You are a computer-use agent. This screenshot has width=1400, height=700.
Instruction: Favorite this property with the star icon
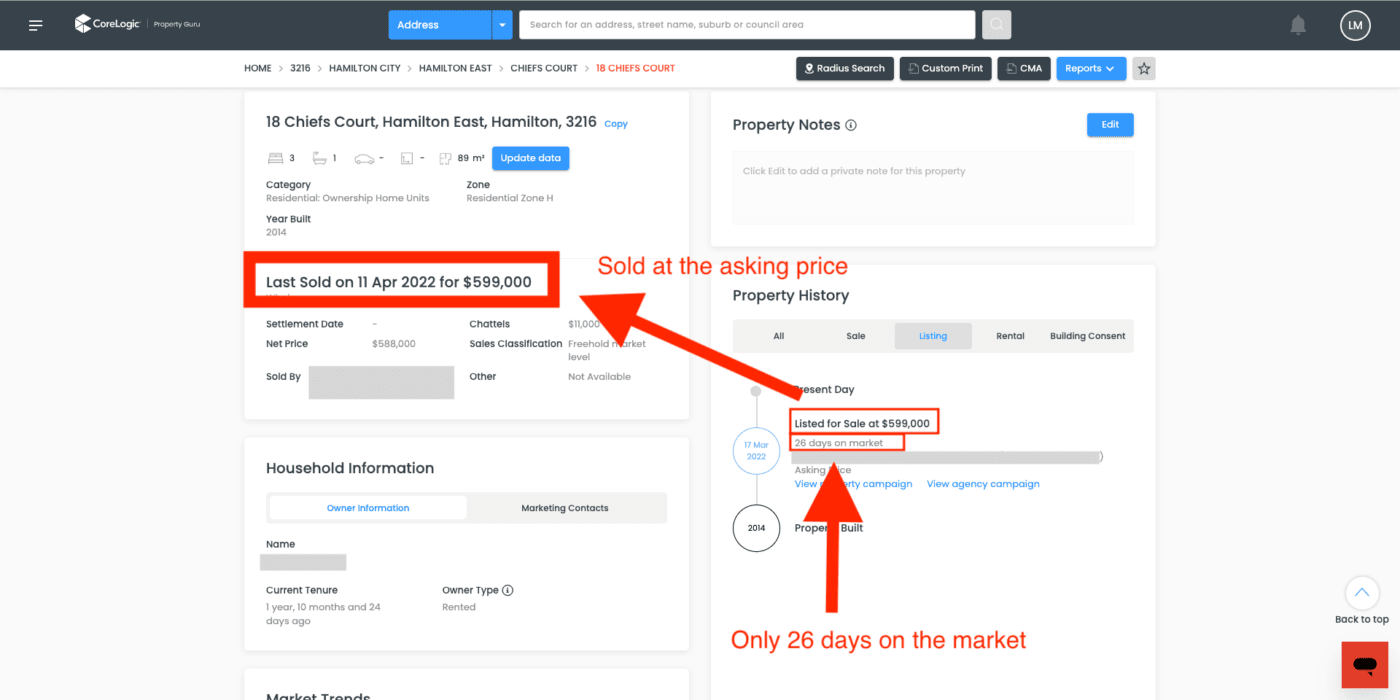1145,69
